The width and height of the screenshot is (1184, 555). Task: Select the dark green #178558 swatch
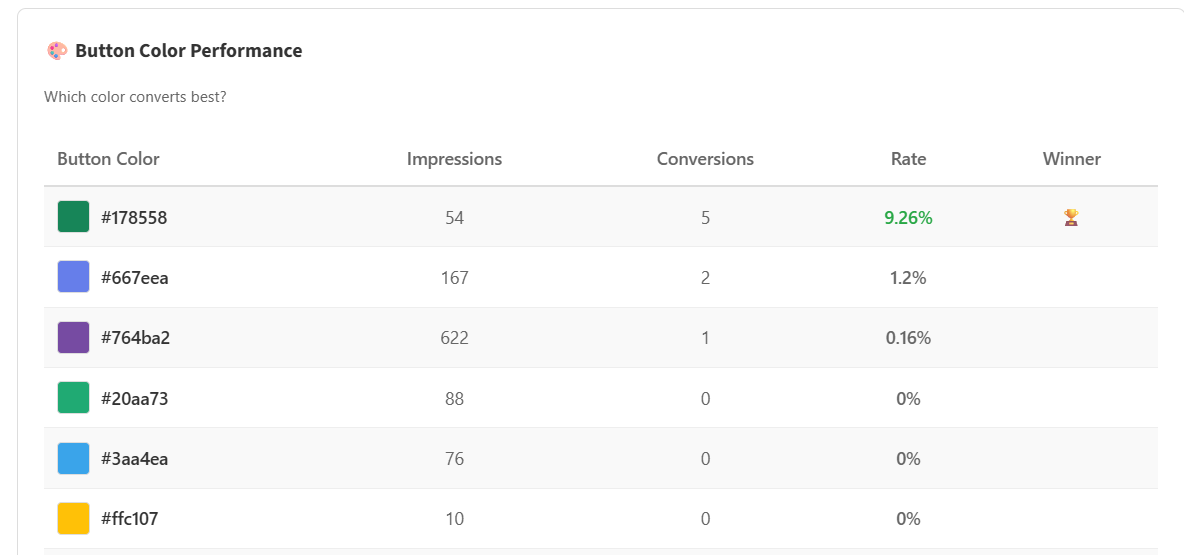click(x=73, y=217)
